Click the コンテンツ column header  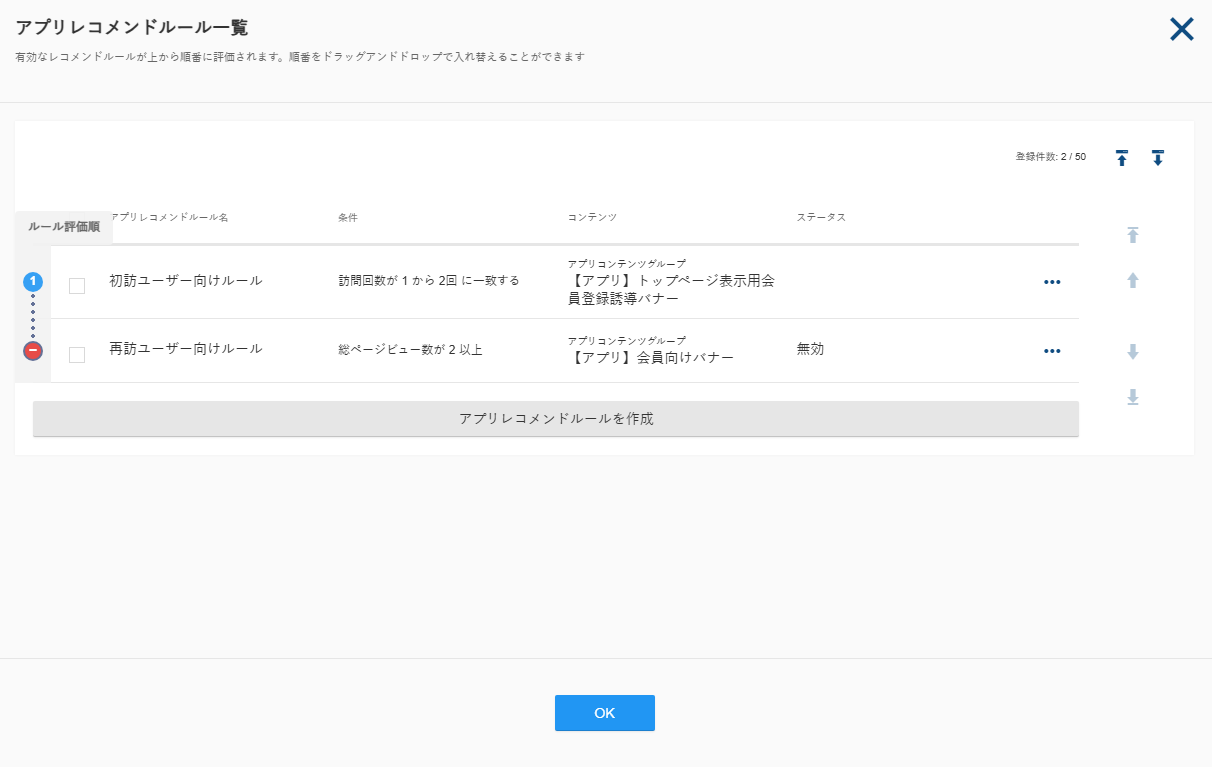[x=592, y=217]
